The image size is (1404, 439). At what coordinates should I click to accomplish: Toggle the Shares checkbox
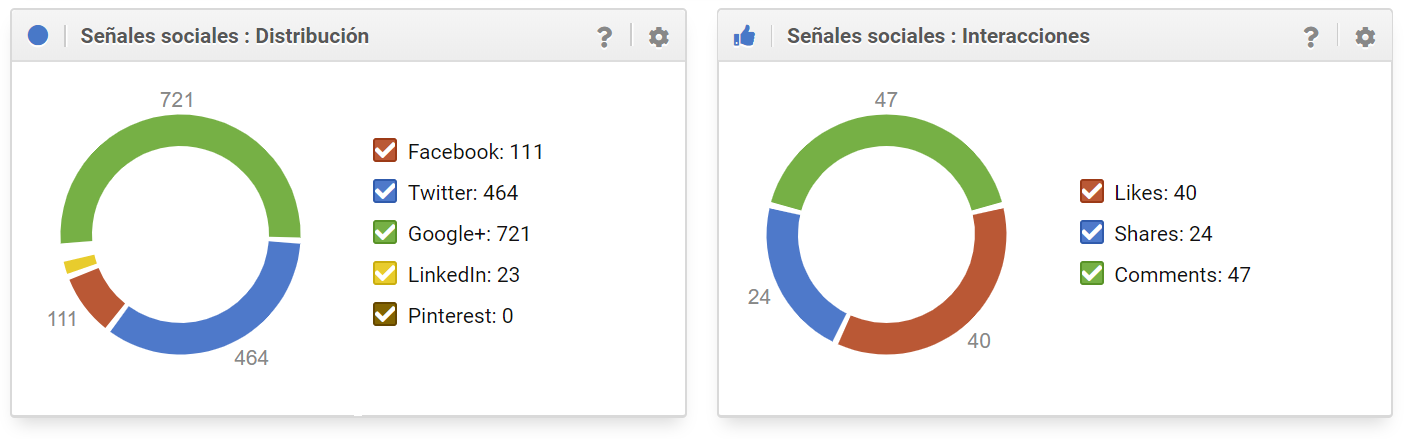click(x=1092, y=233)
